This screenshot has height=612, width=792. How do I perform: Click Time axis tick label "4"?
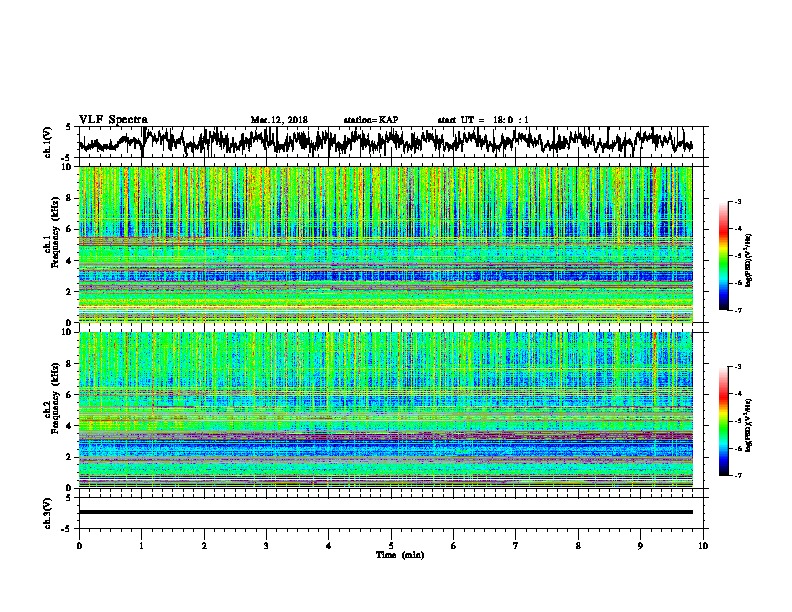point(329,546)
